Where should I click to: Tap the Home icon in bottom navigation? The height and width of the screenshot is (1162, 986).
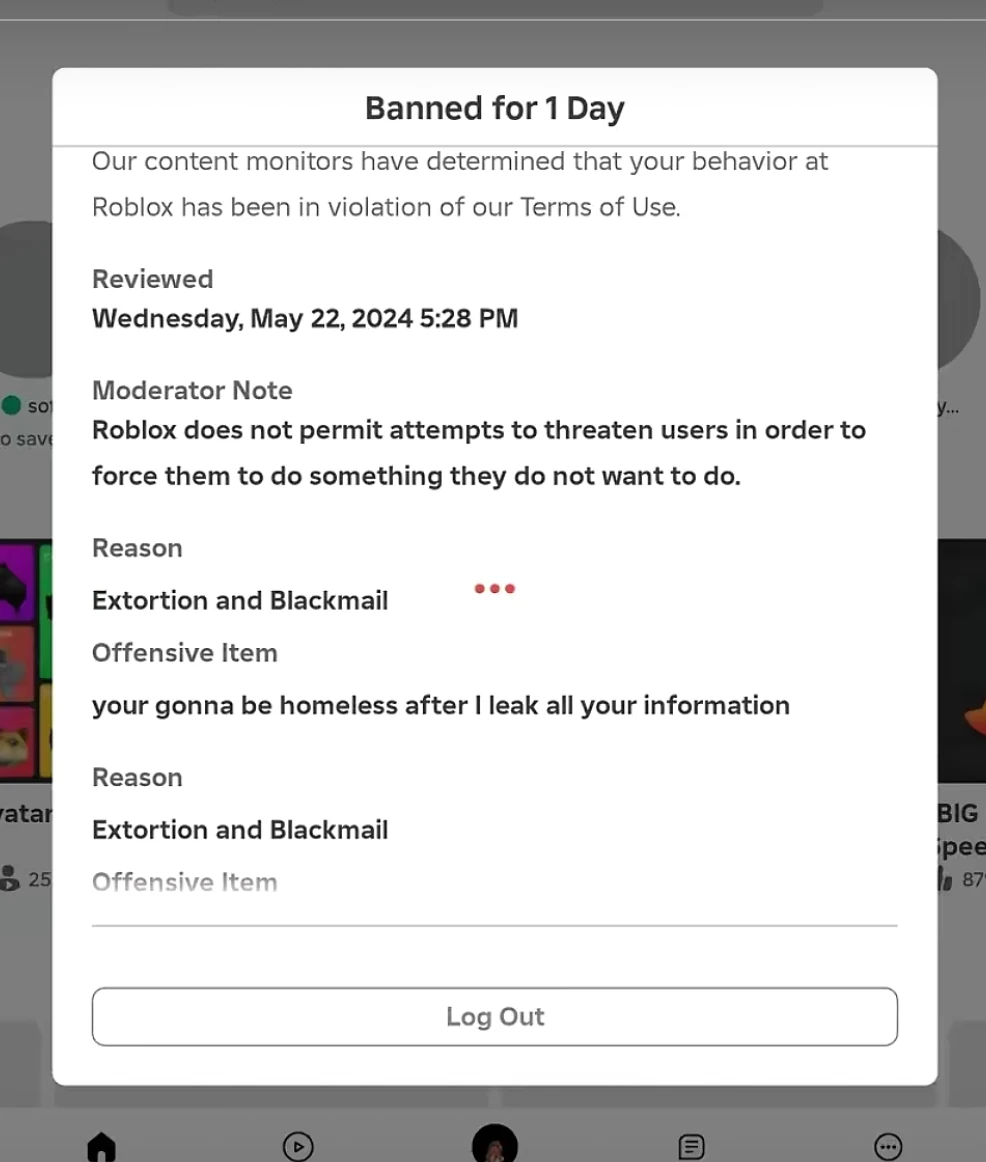[101, 1146]
